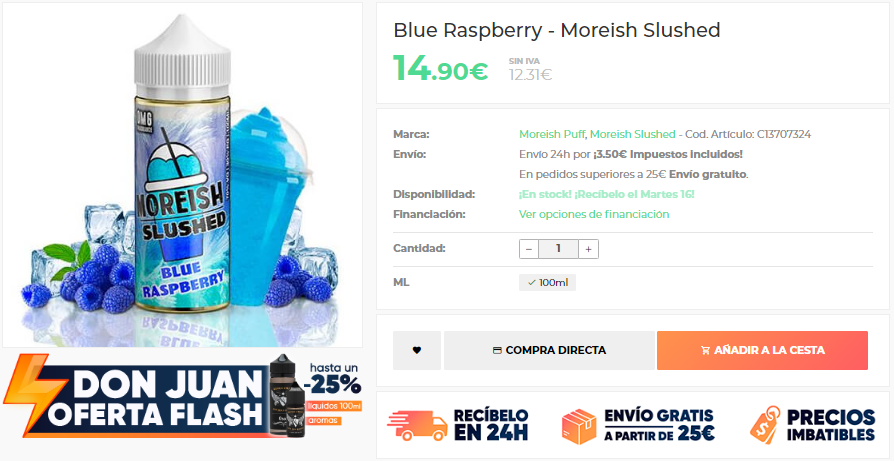Open the Don Juan Oferta Flash banner
Viewport: 894px width, 461px height.
[182, 394]
